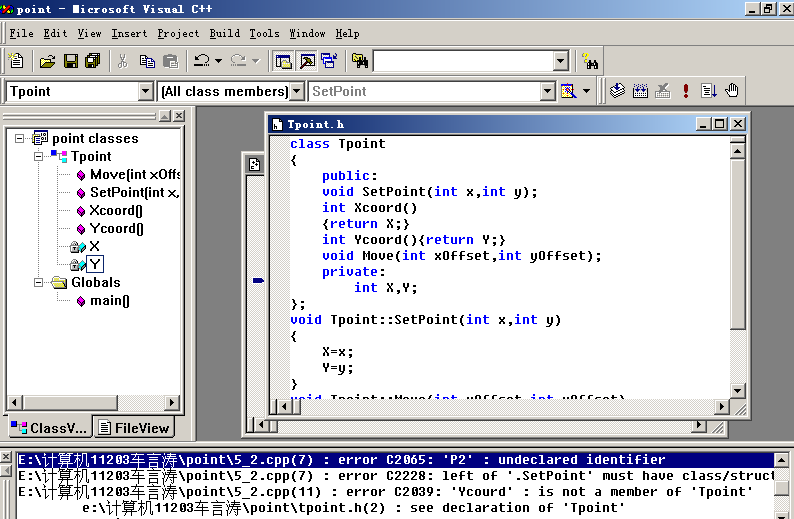This screenshot has width=794, height=519.
Task: Collapse the Tpoint class node
Action: [x=38, y=156]
